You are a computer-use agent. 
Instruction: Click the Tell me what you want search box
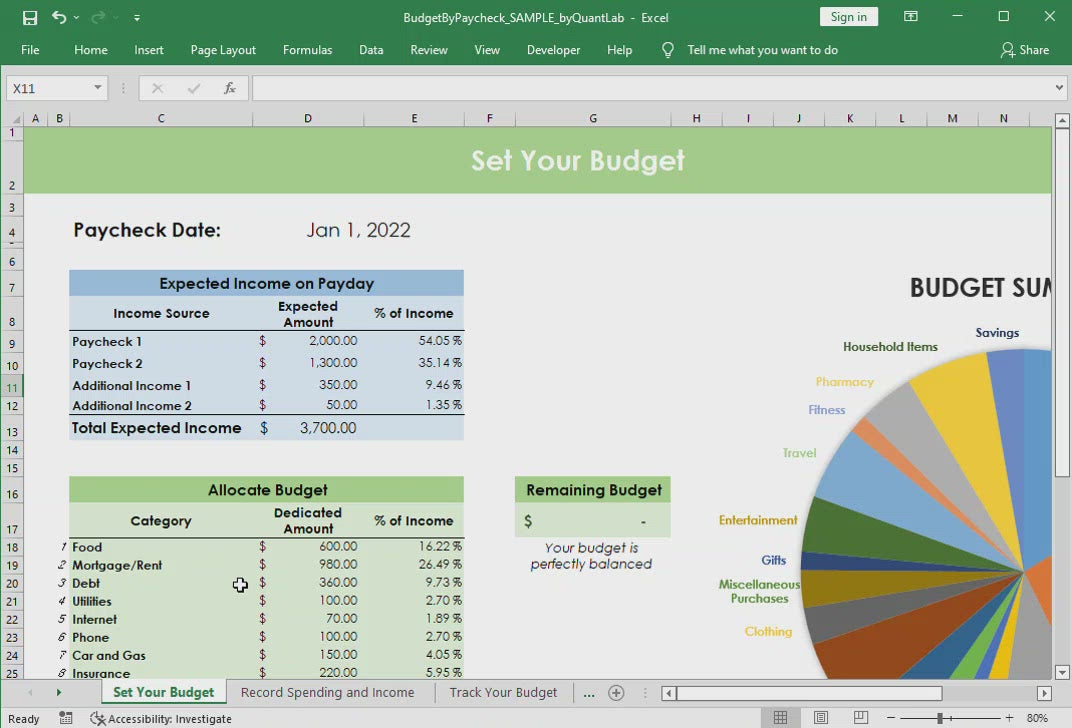[762, 50]
